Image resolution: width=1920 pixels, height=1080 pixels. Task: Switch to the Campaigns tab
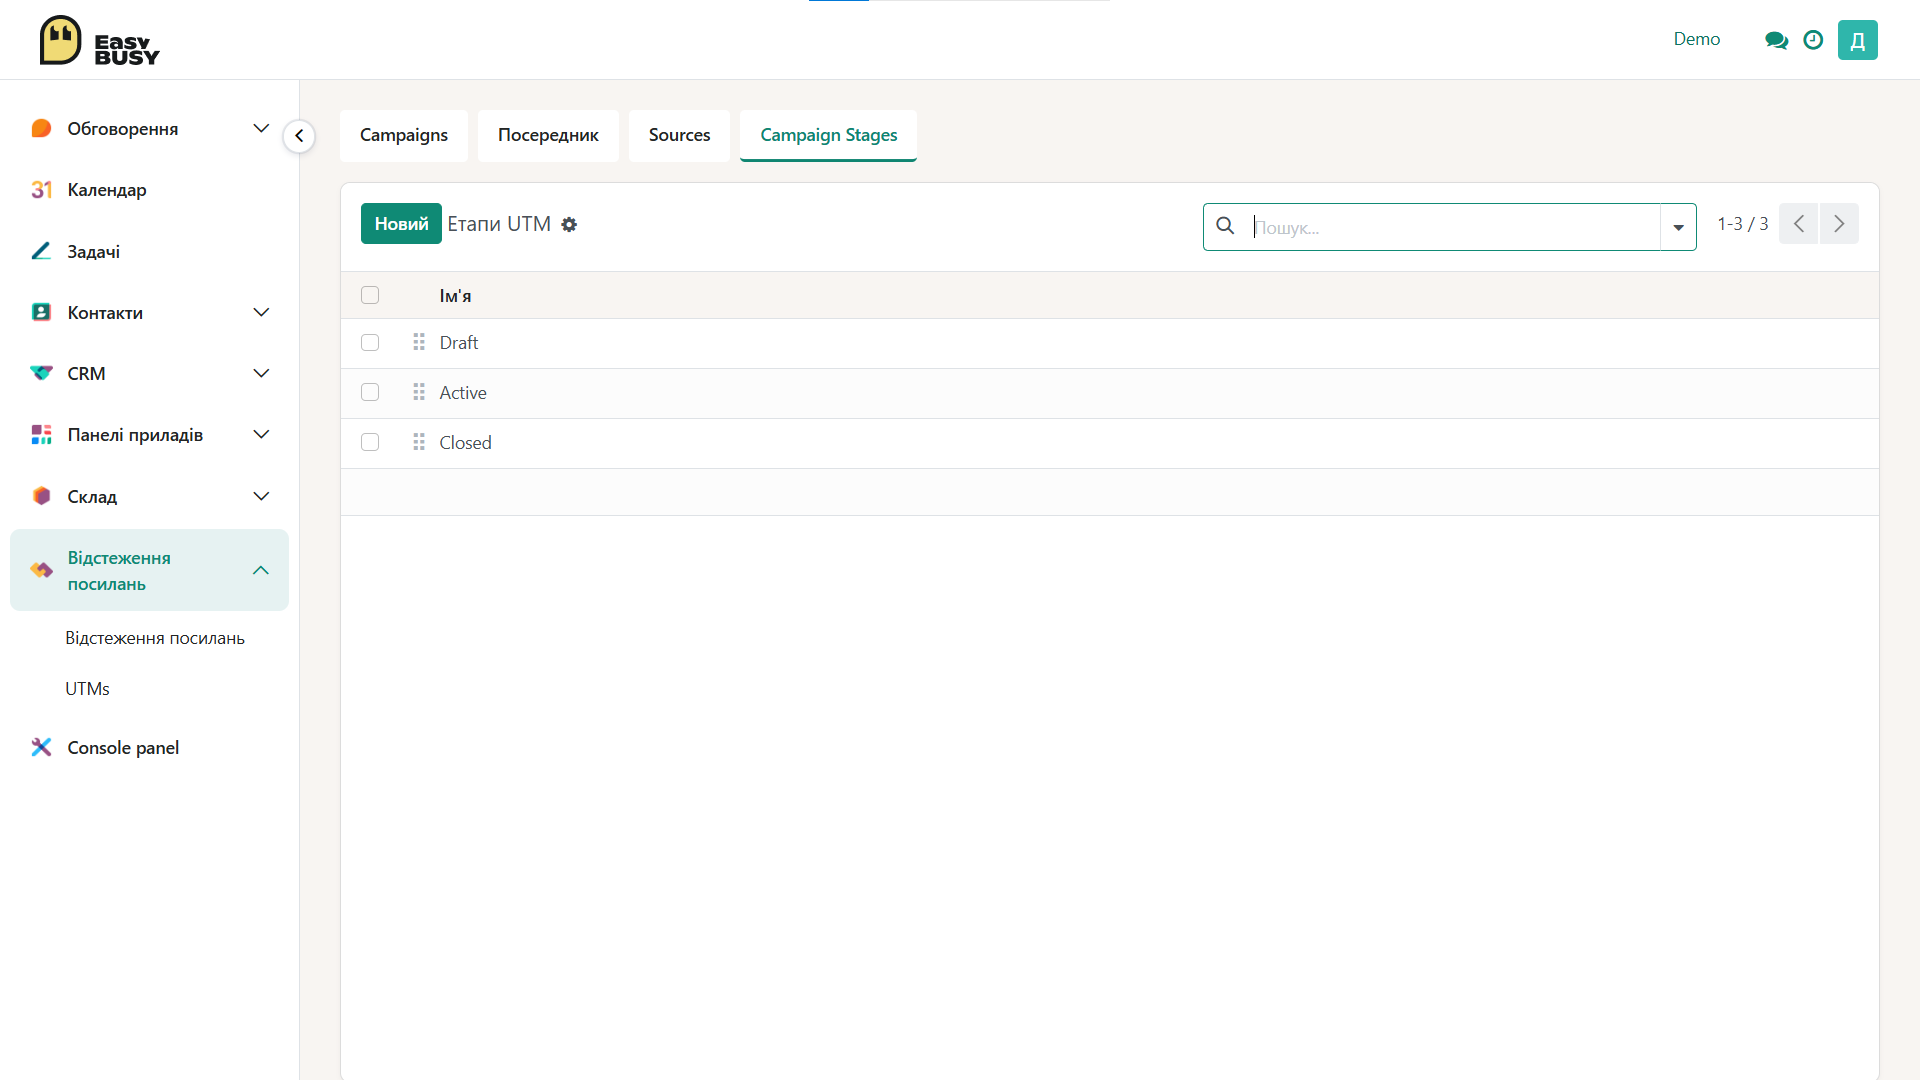click(404, 135)
